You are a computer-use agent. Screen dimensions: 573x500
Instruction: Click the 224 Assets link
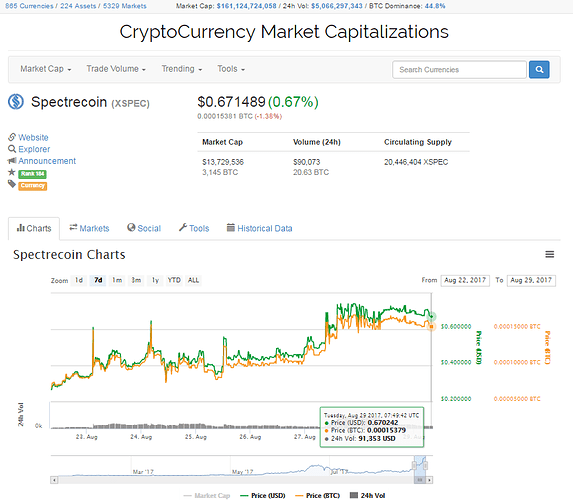78,6
